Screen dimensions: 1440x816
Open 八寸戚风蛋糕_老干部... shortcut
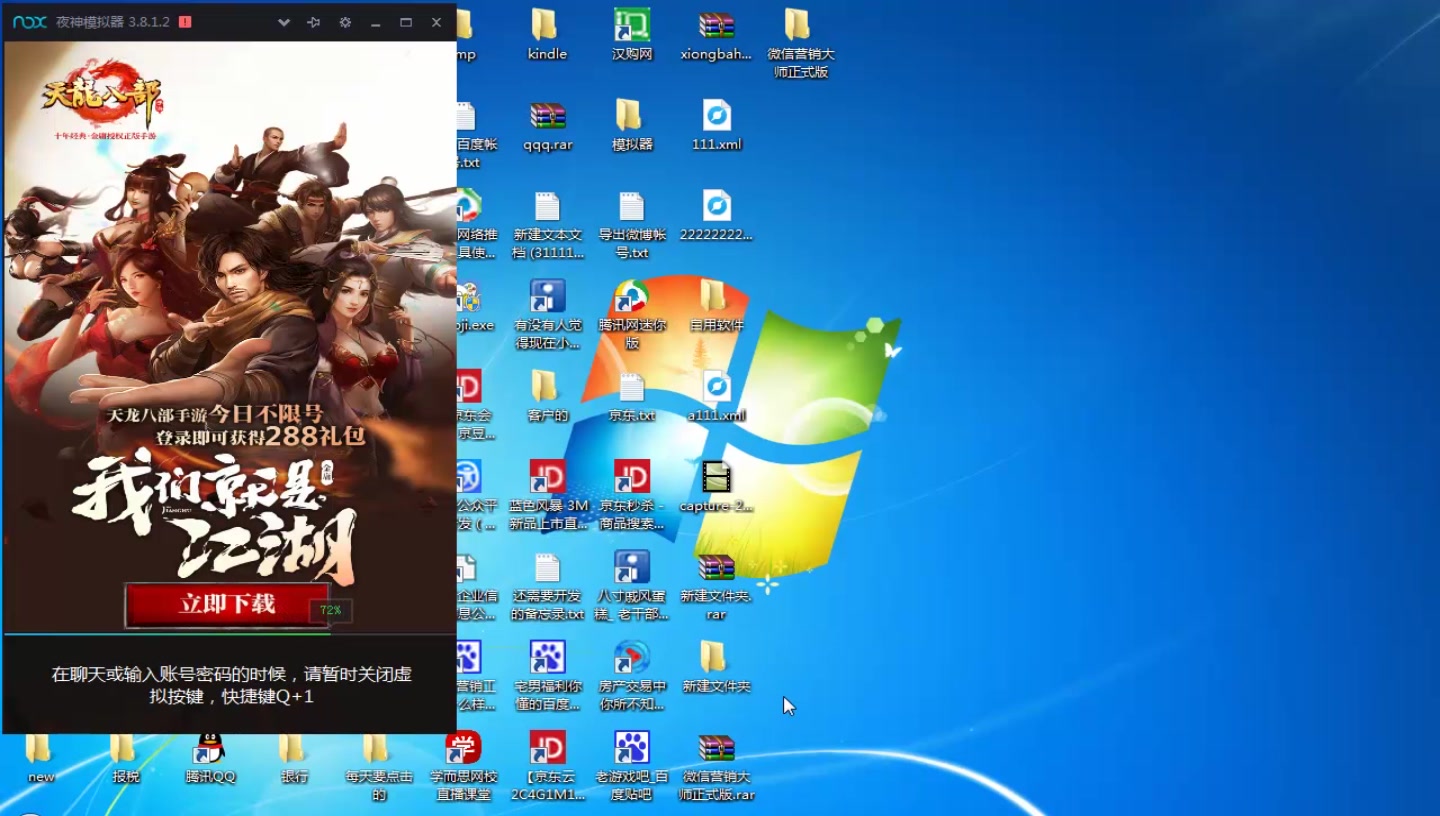coord(632,586)
